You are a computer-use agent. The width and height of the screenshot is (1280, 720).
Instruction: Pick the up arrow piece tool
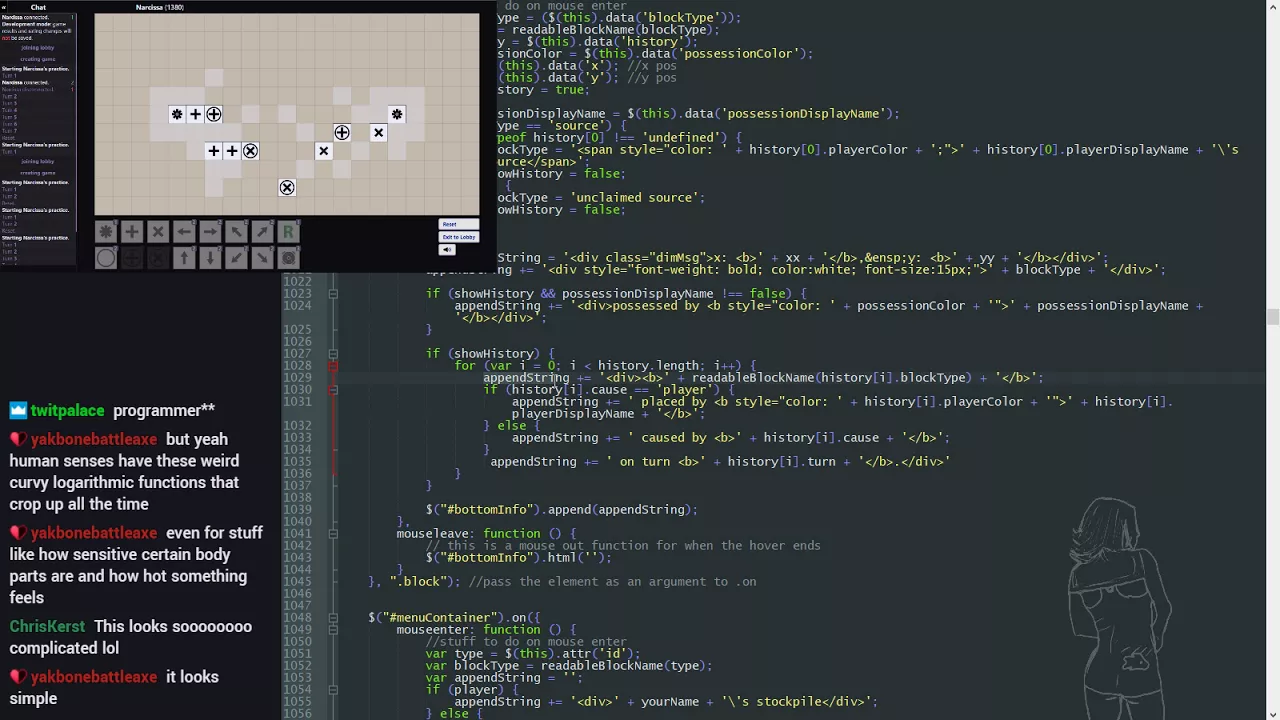(x=183, y=258)
